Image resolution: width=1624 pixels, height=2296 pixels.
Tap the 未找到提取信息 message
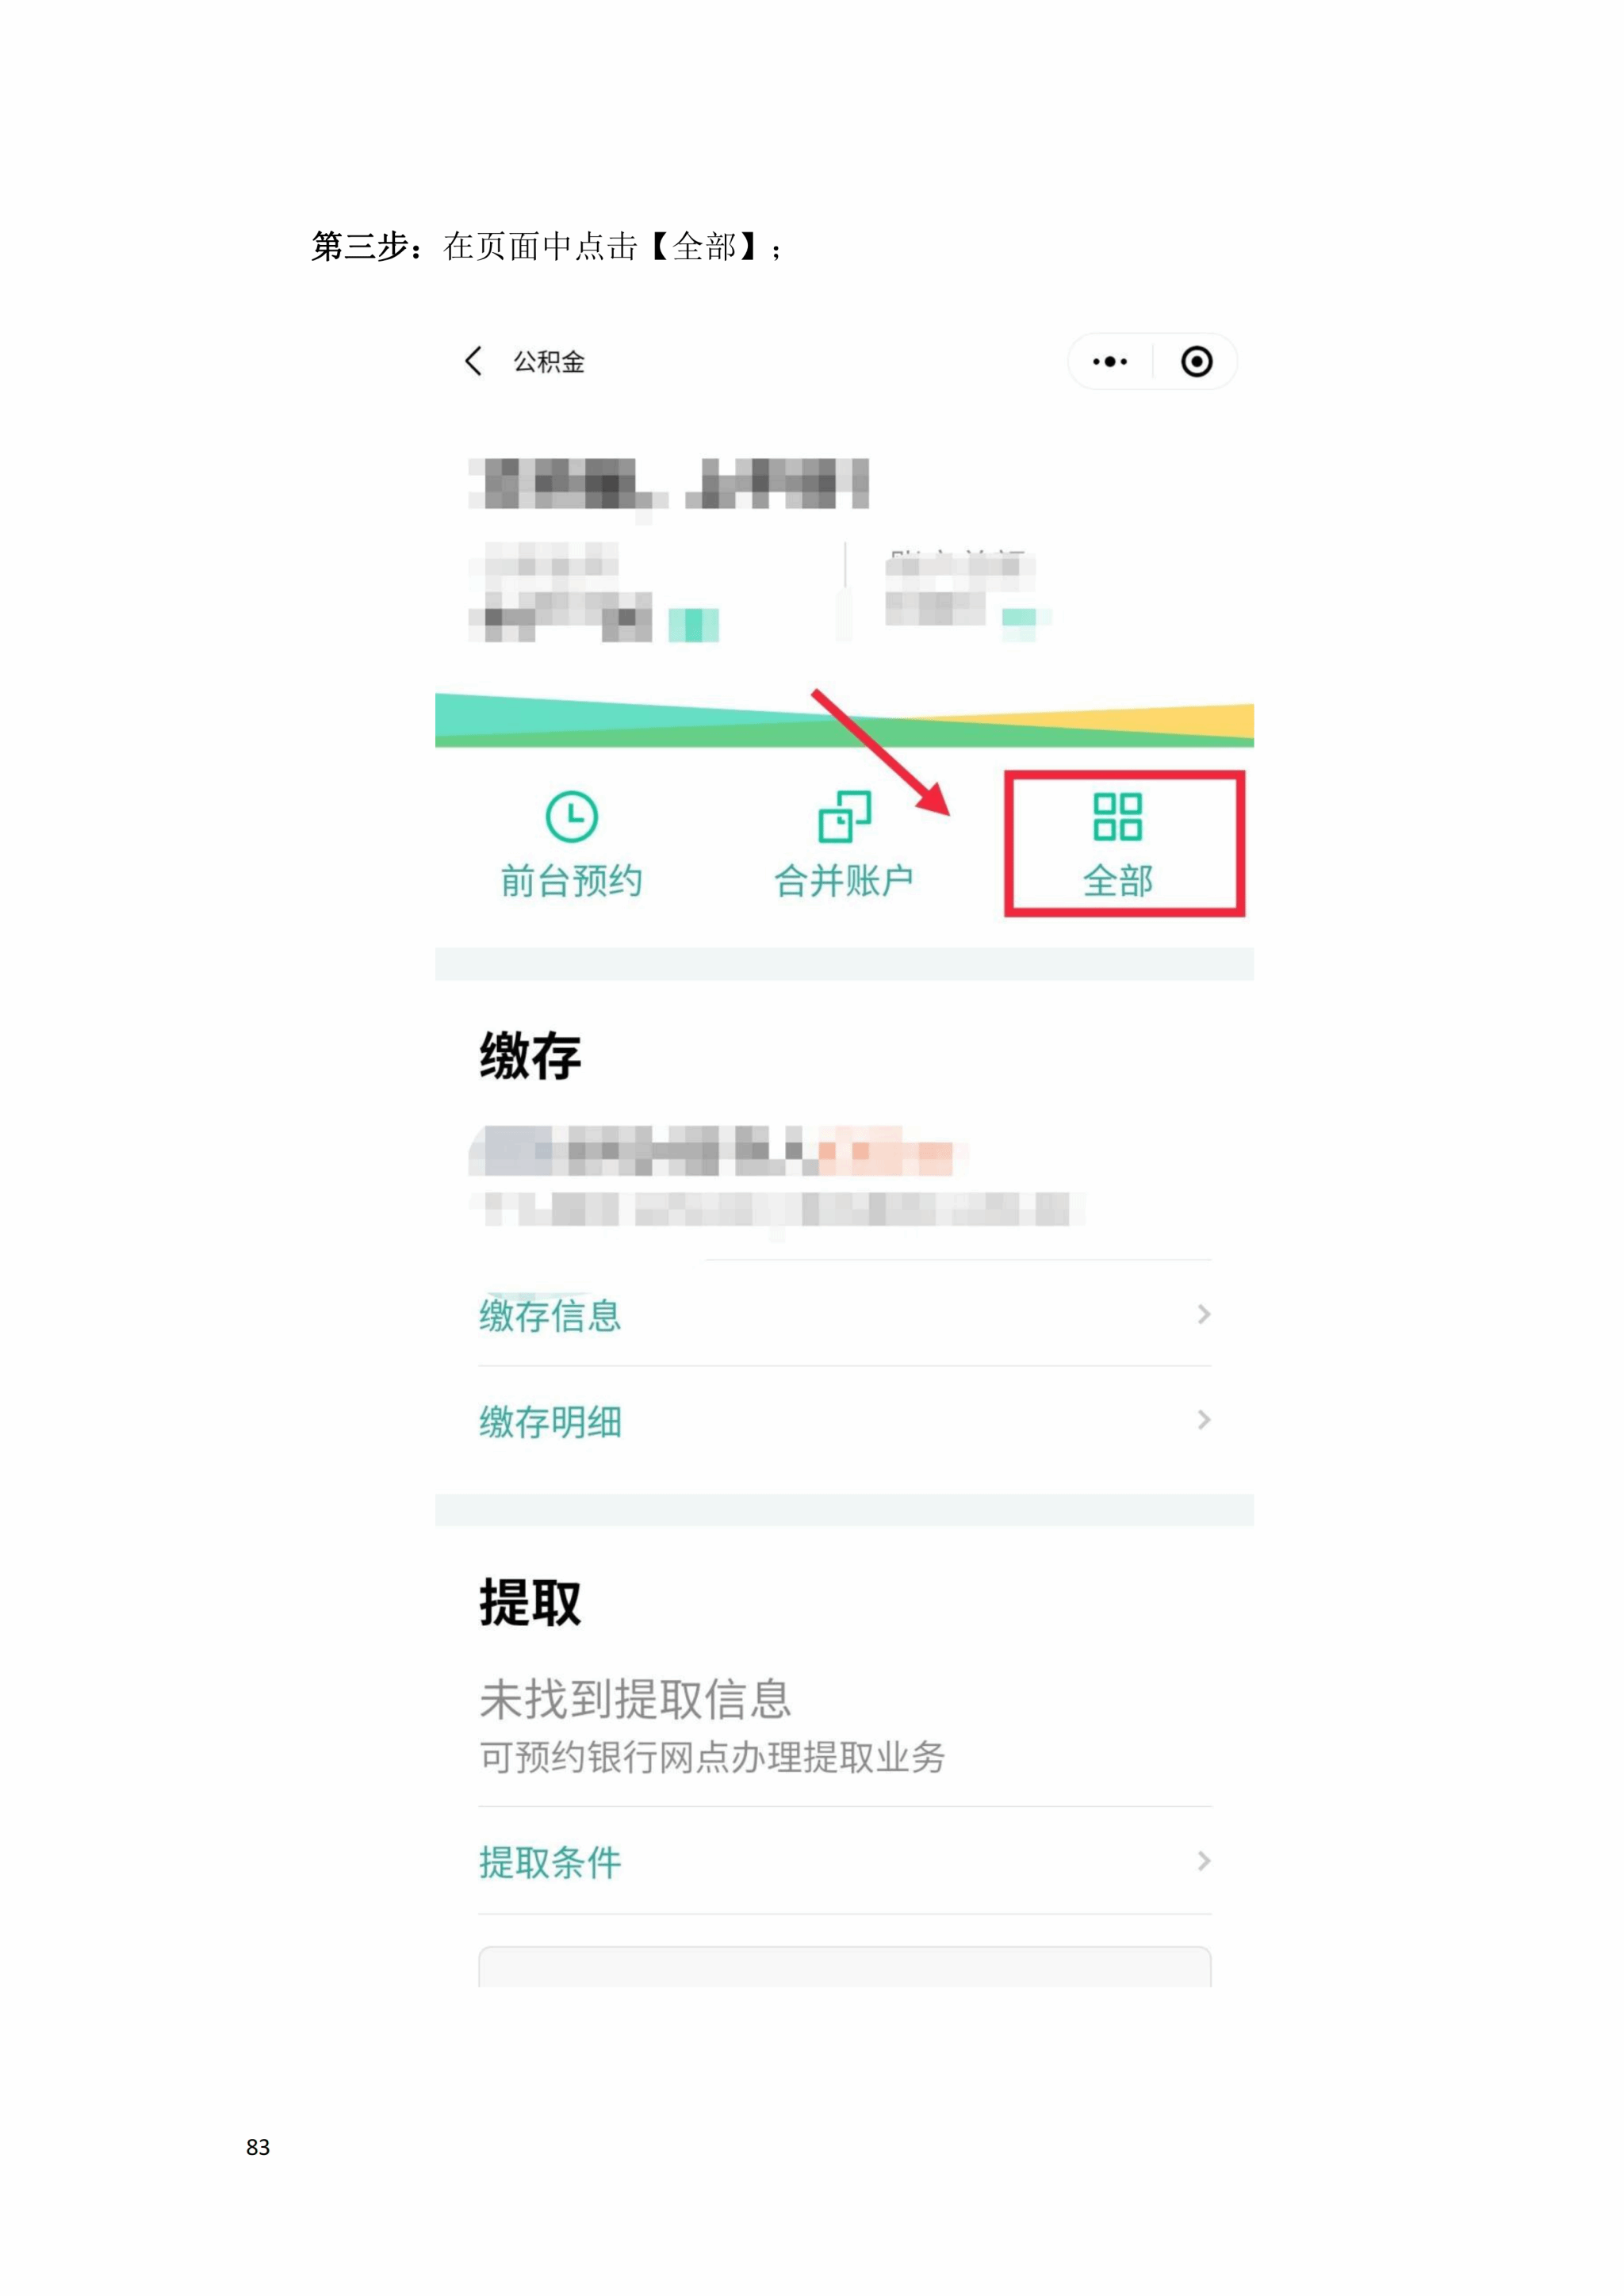click(x=635, y=1699)
